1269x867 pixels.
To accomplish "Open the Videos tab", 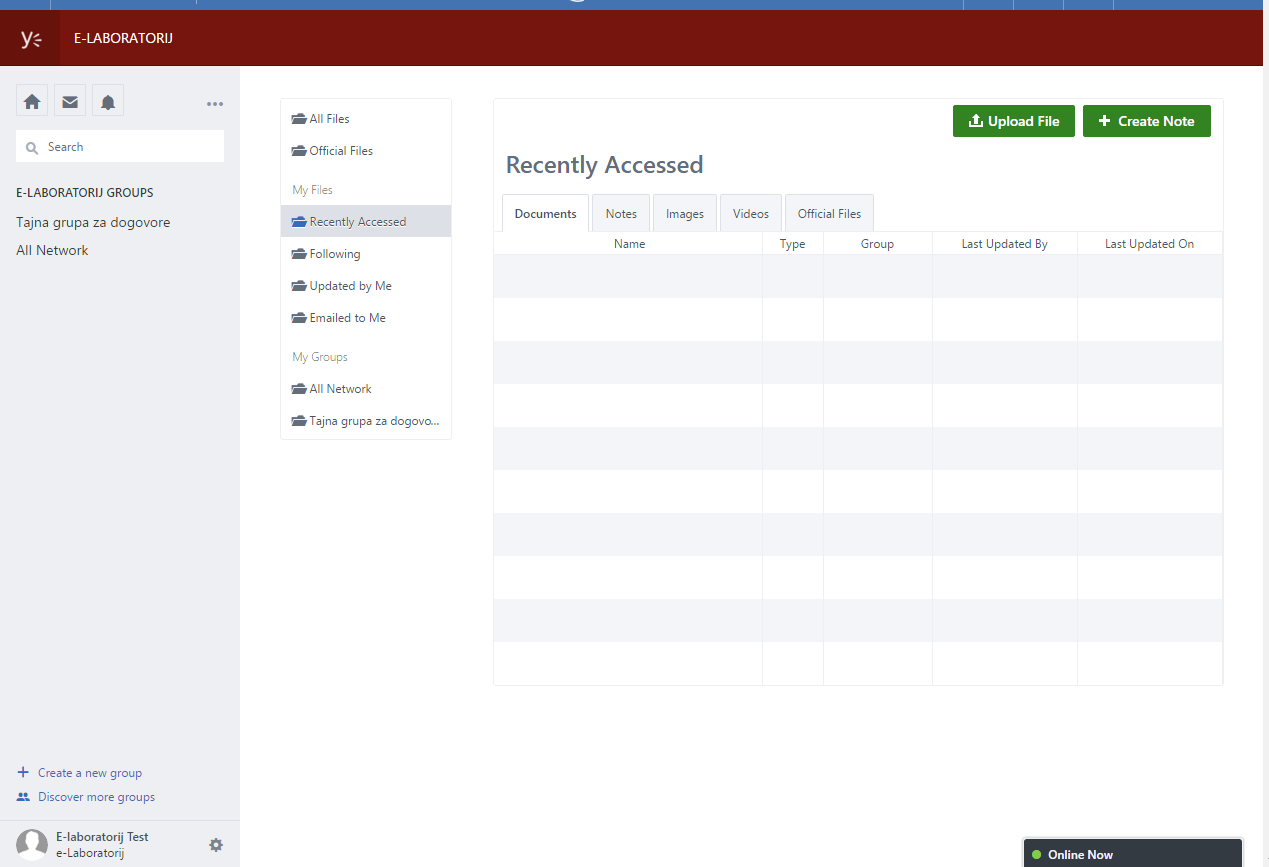I will click(x=751, y=214).
